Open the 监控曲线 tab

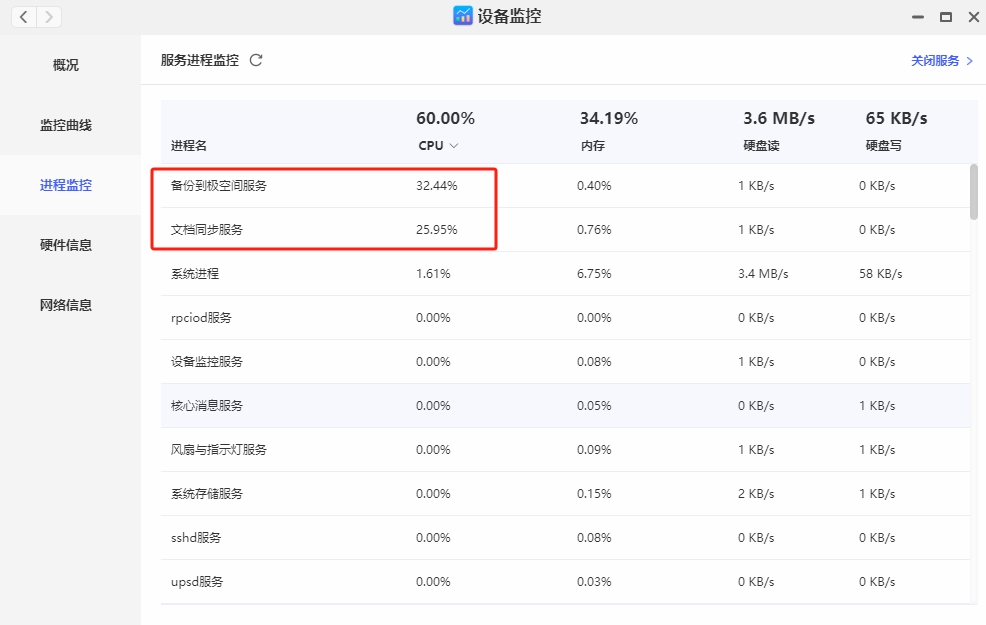66,125
